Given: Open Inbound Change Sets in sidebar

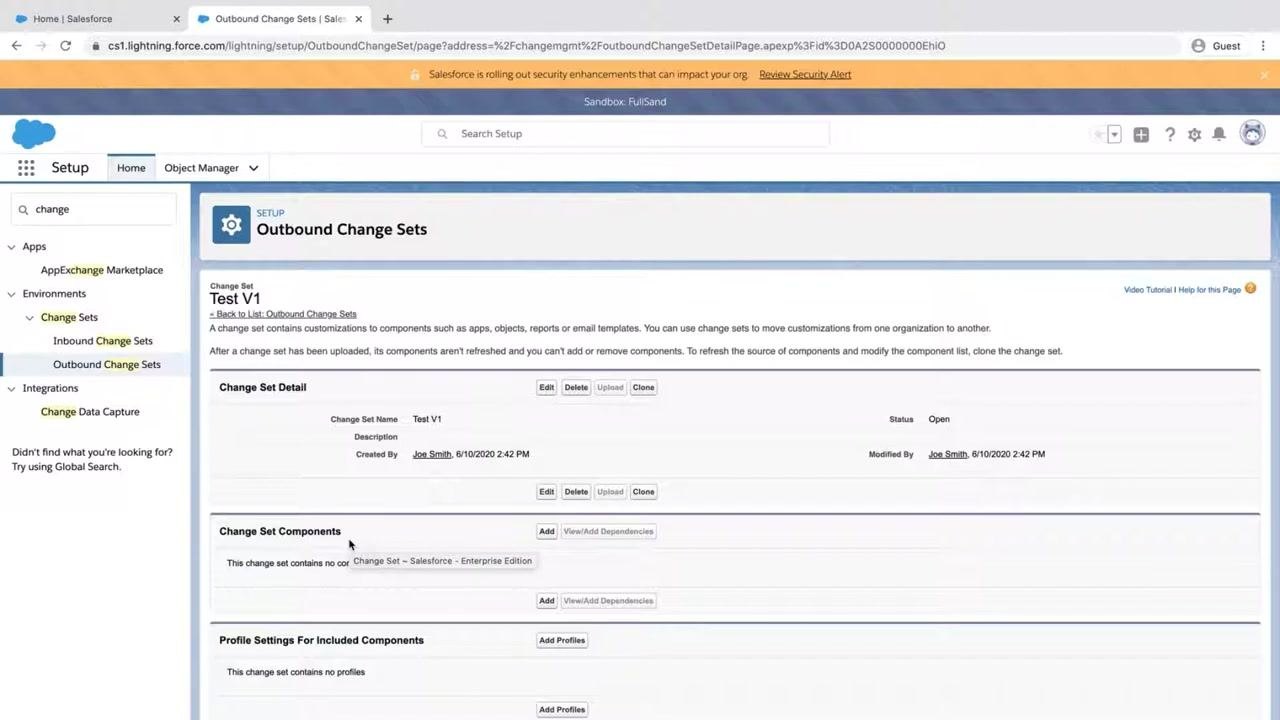Looking at the screenshot, I should click(103, 341).
